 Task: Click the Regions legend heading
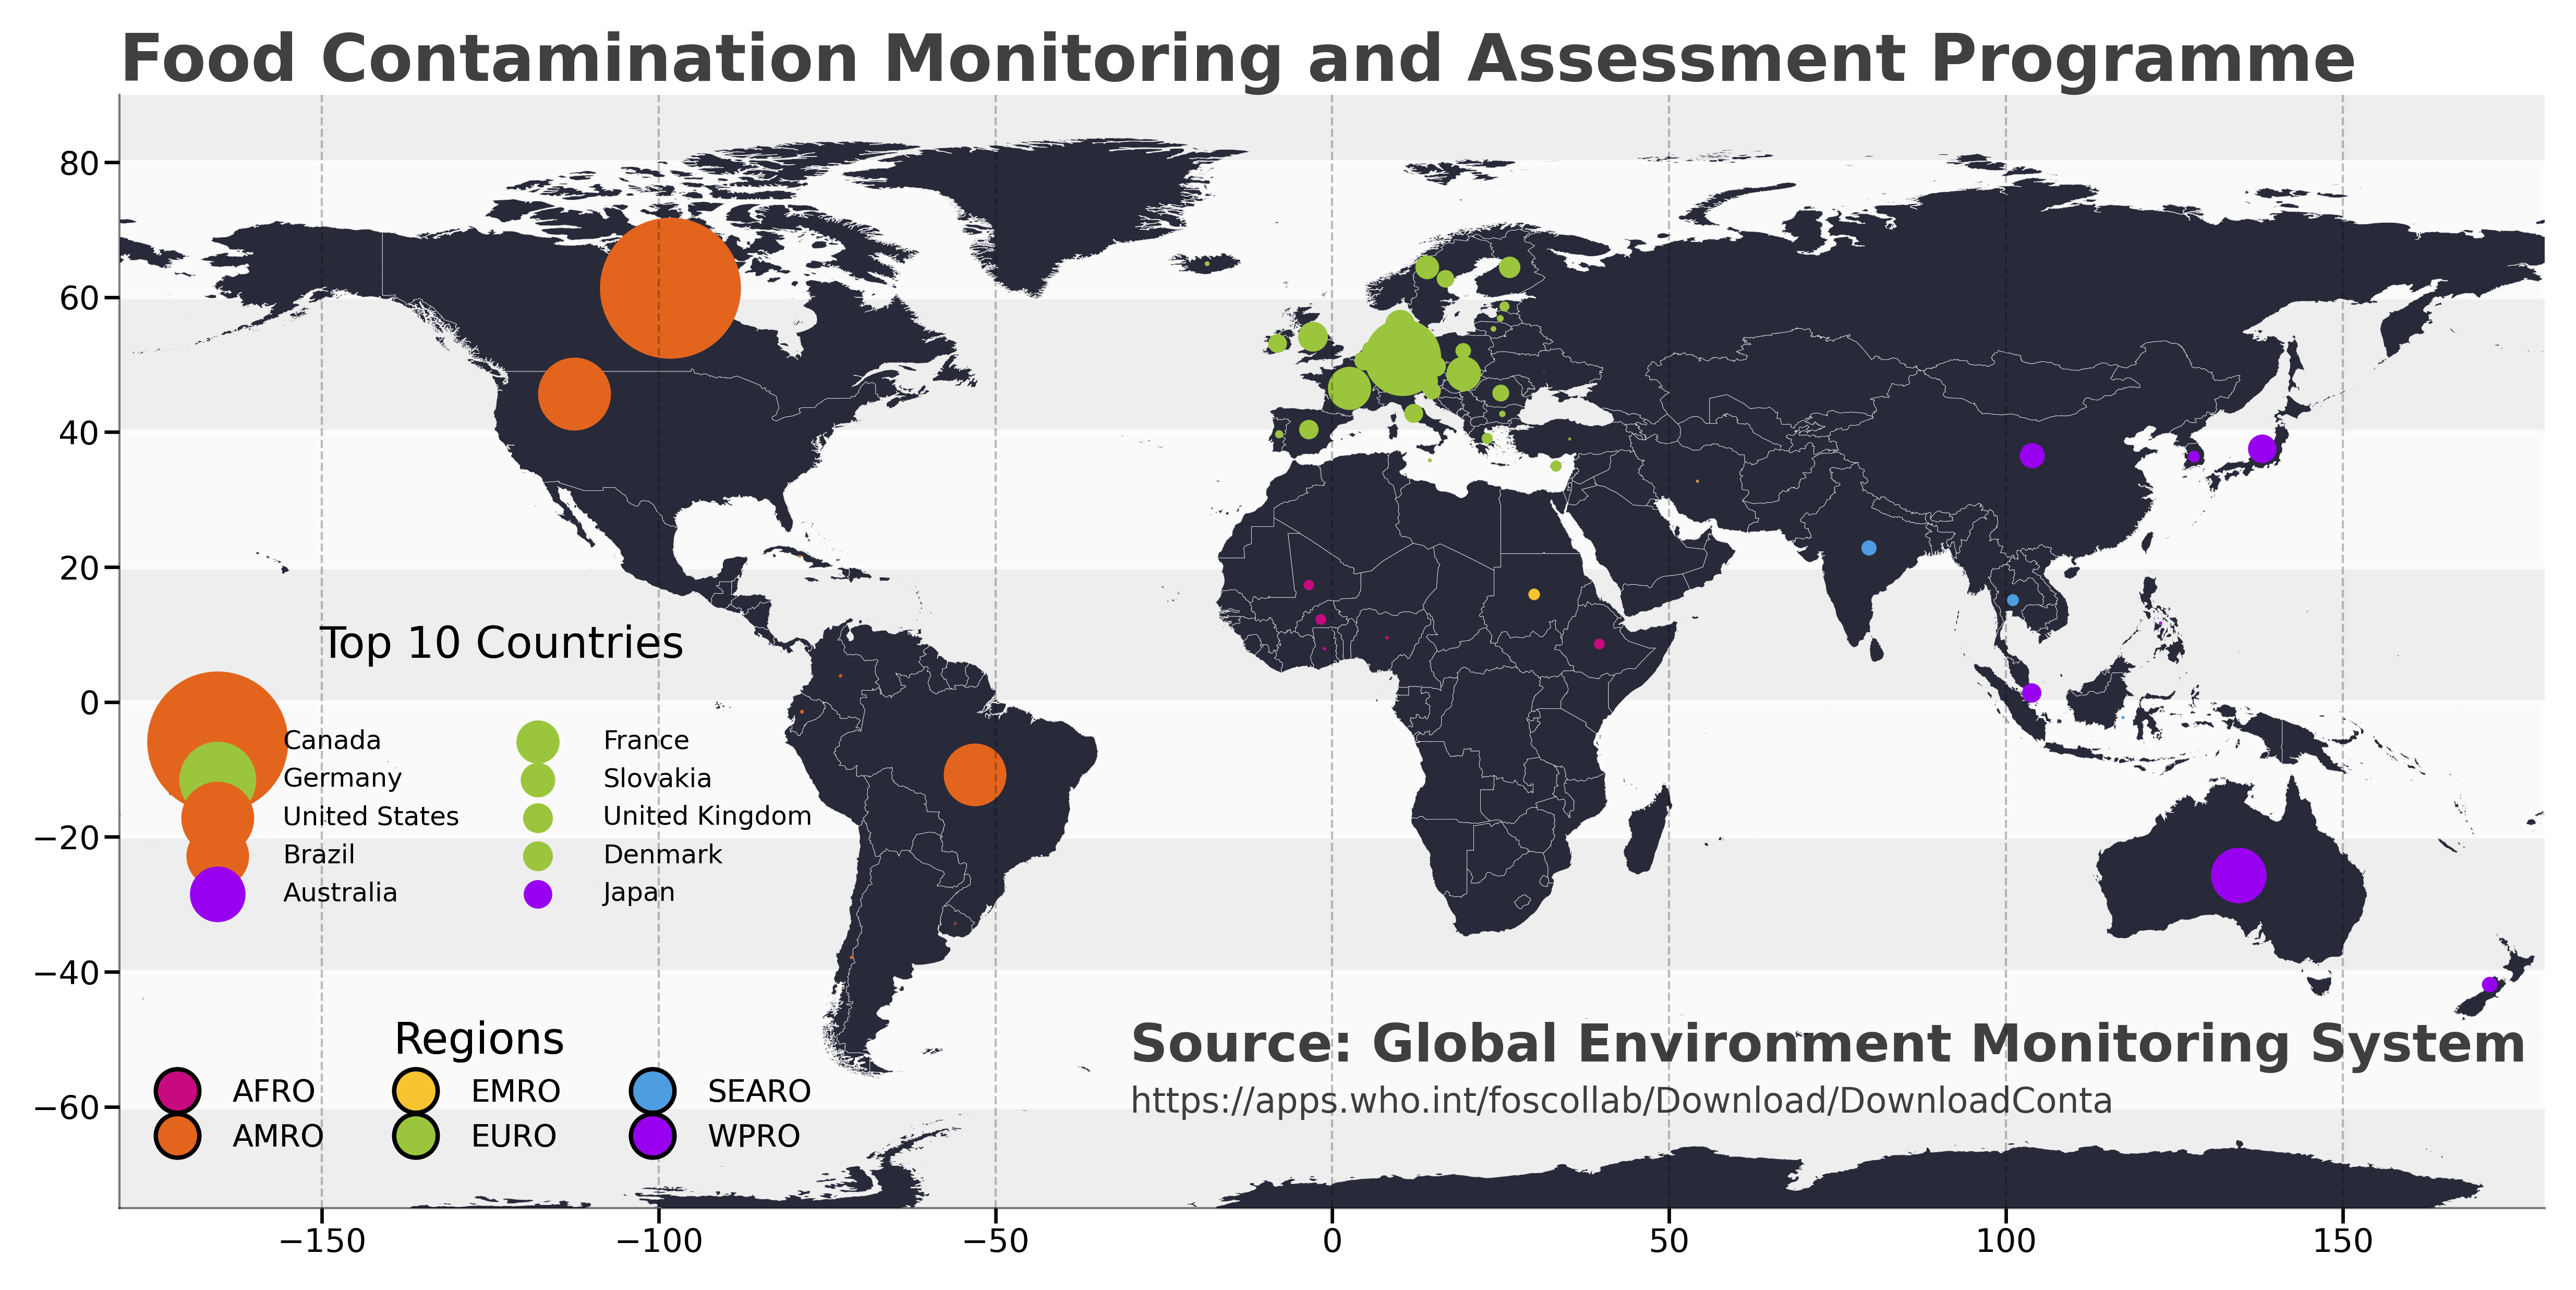pyautogui.click(x=479, y=1039)
